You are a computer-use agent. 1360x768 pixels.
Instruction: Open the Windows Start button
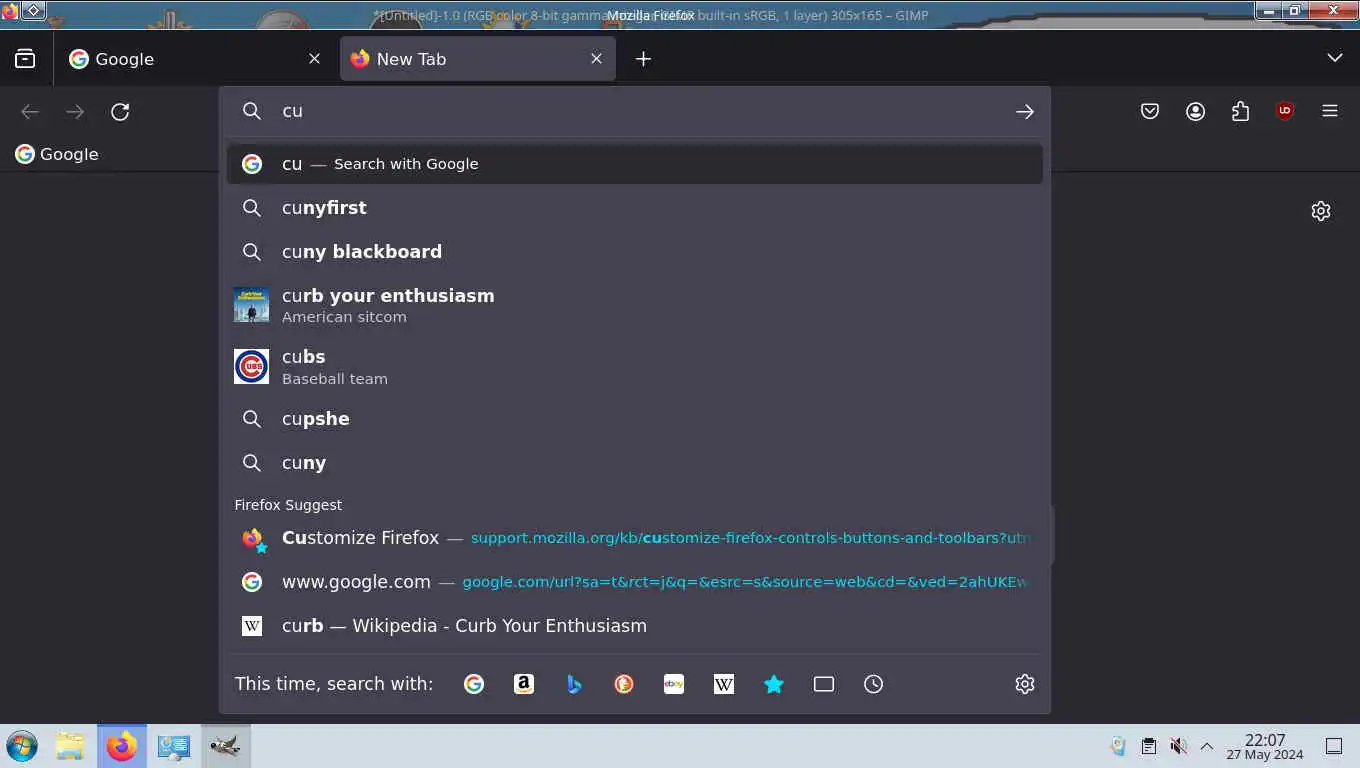coord(22,746)
